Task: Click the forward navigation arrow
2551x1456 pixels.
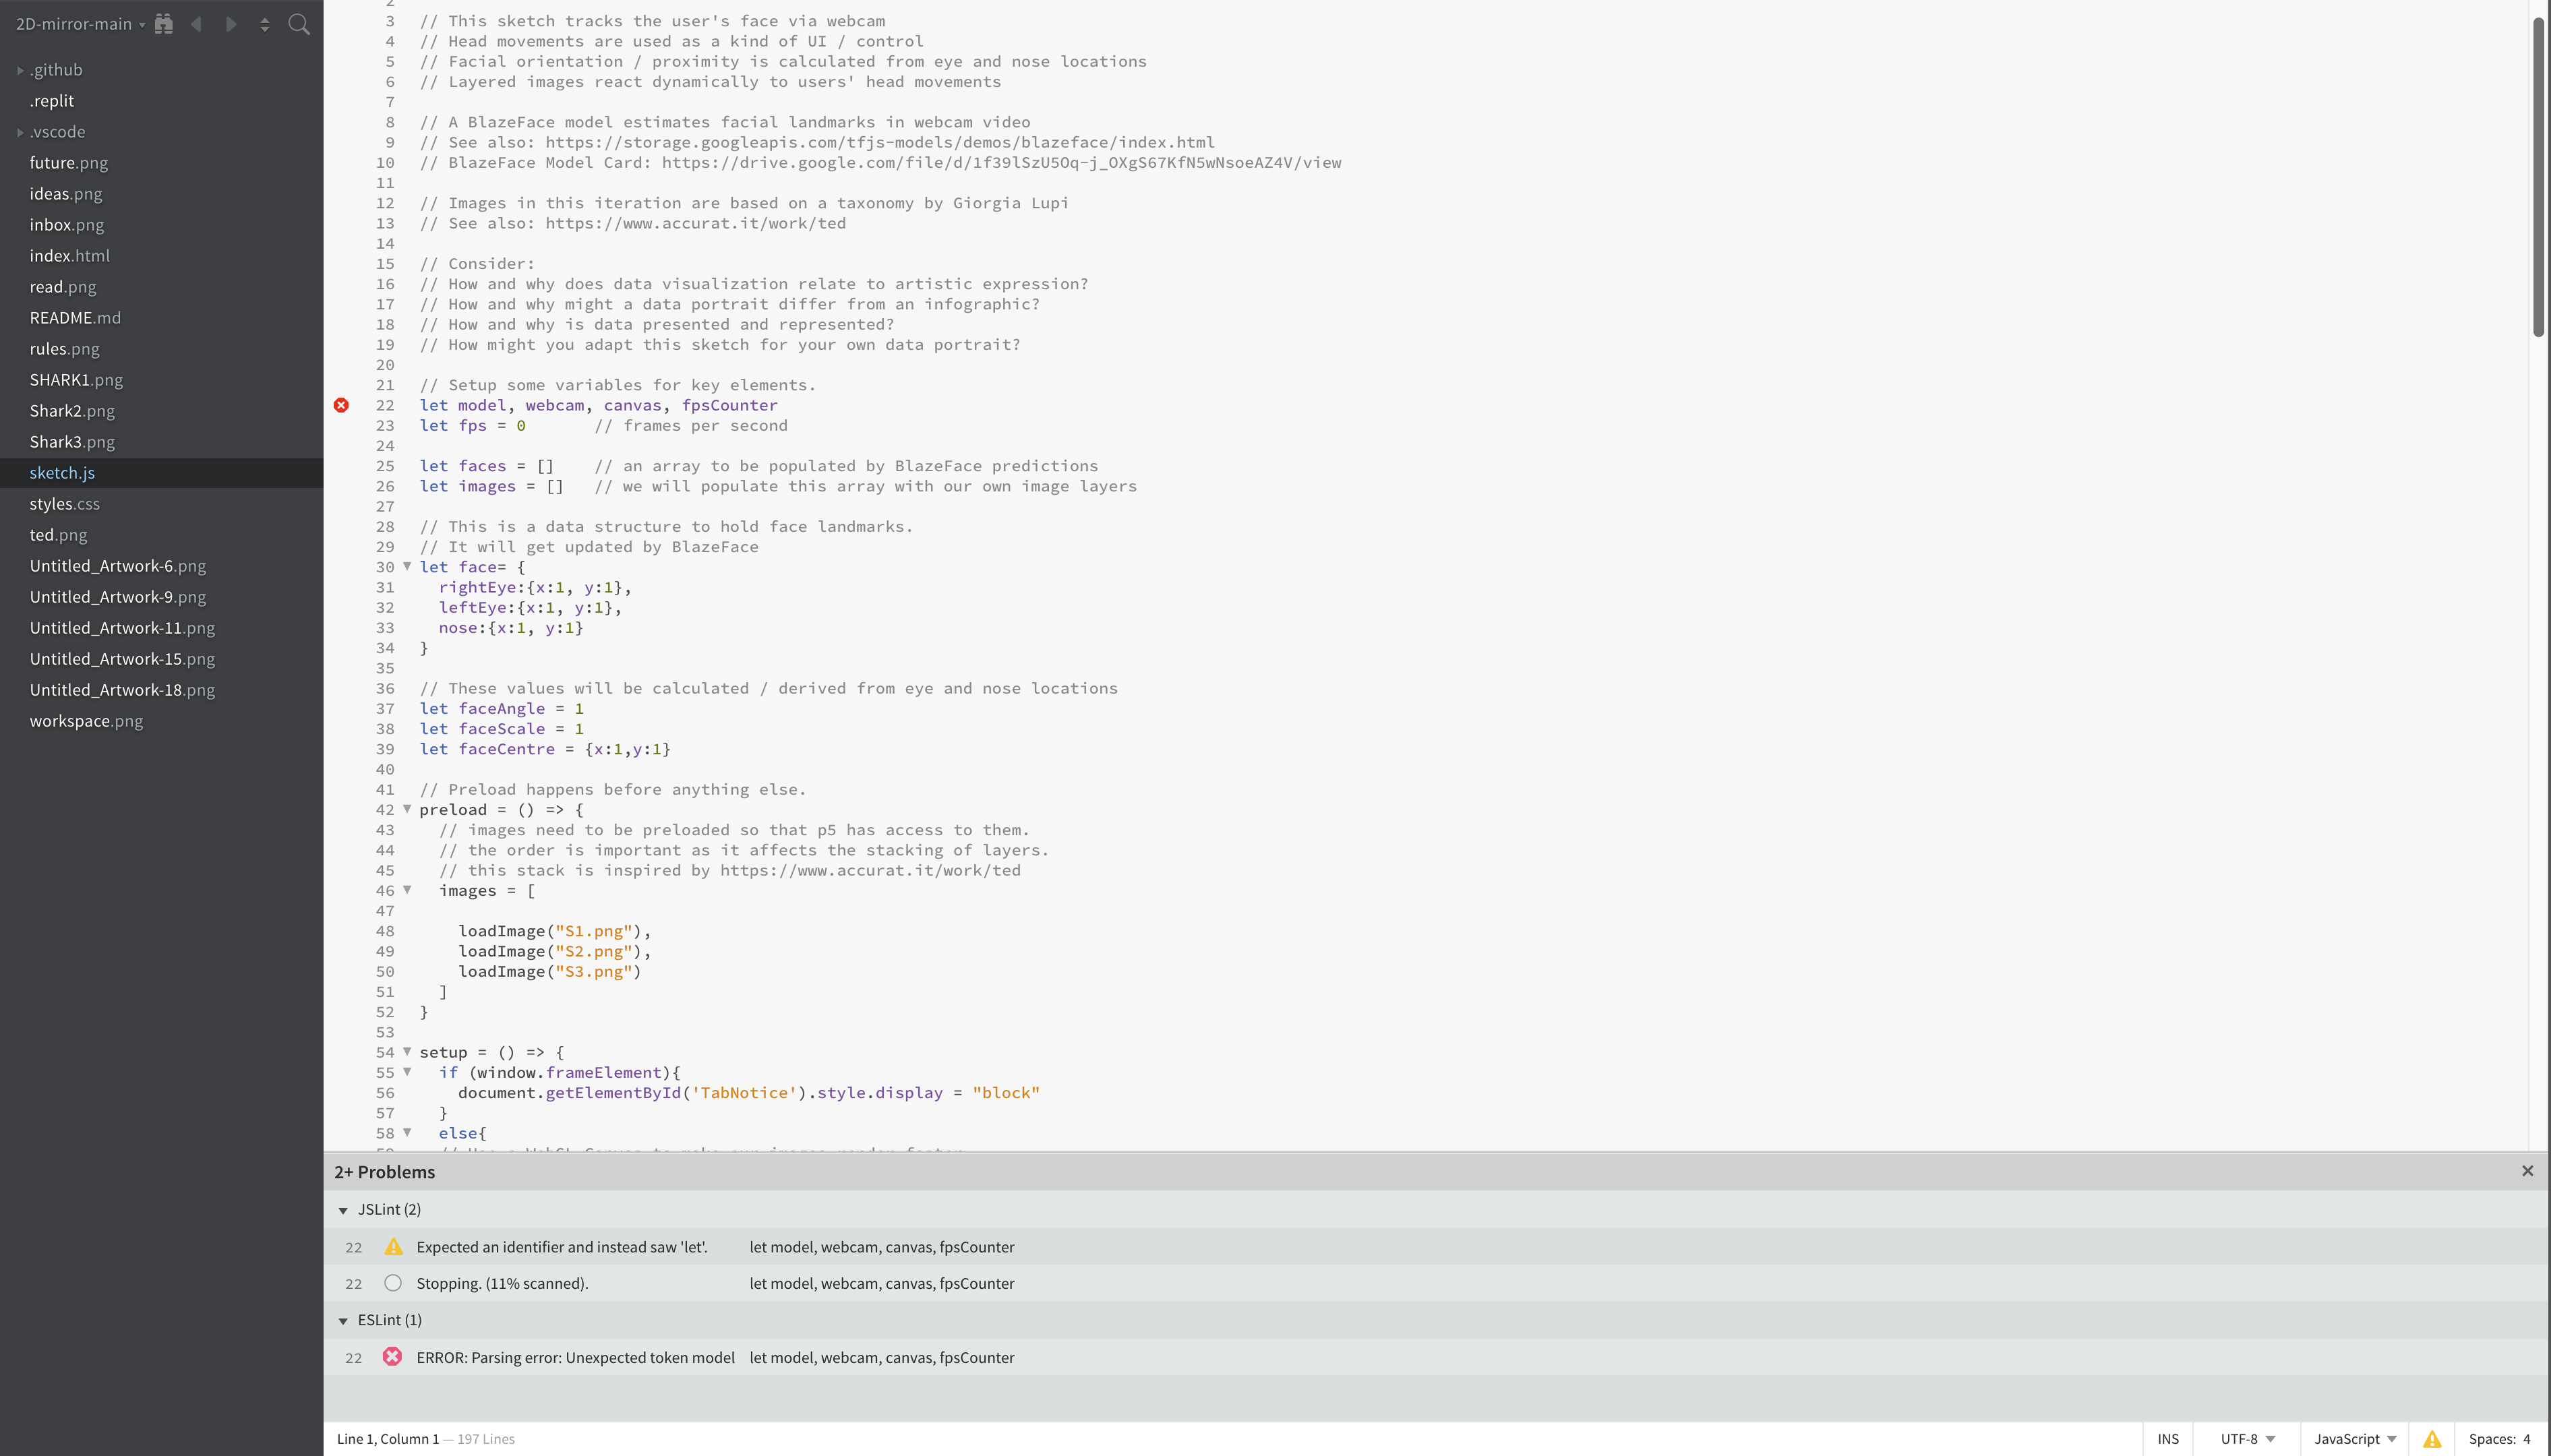Action: click(231, 23)
